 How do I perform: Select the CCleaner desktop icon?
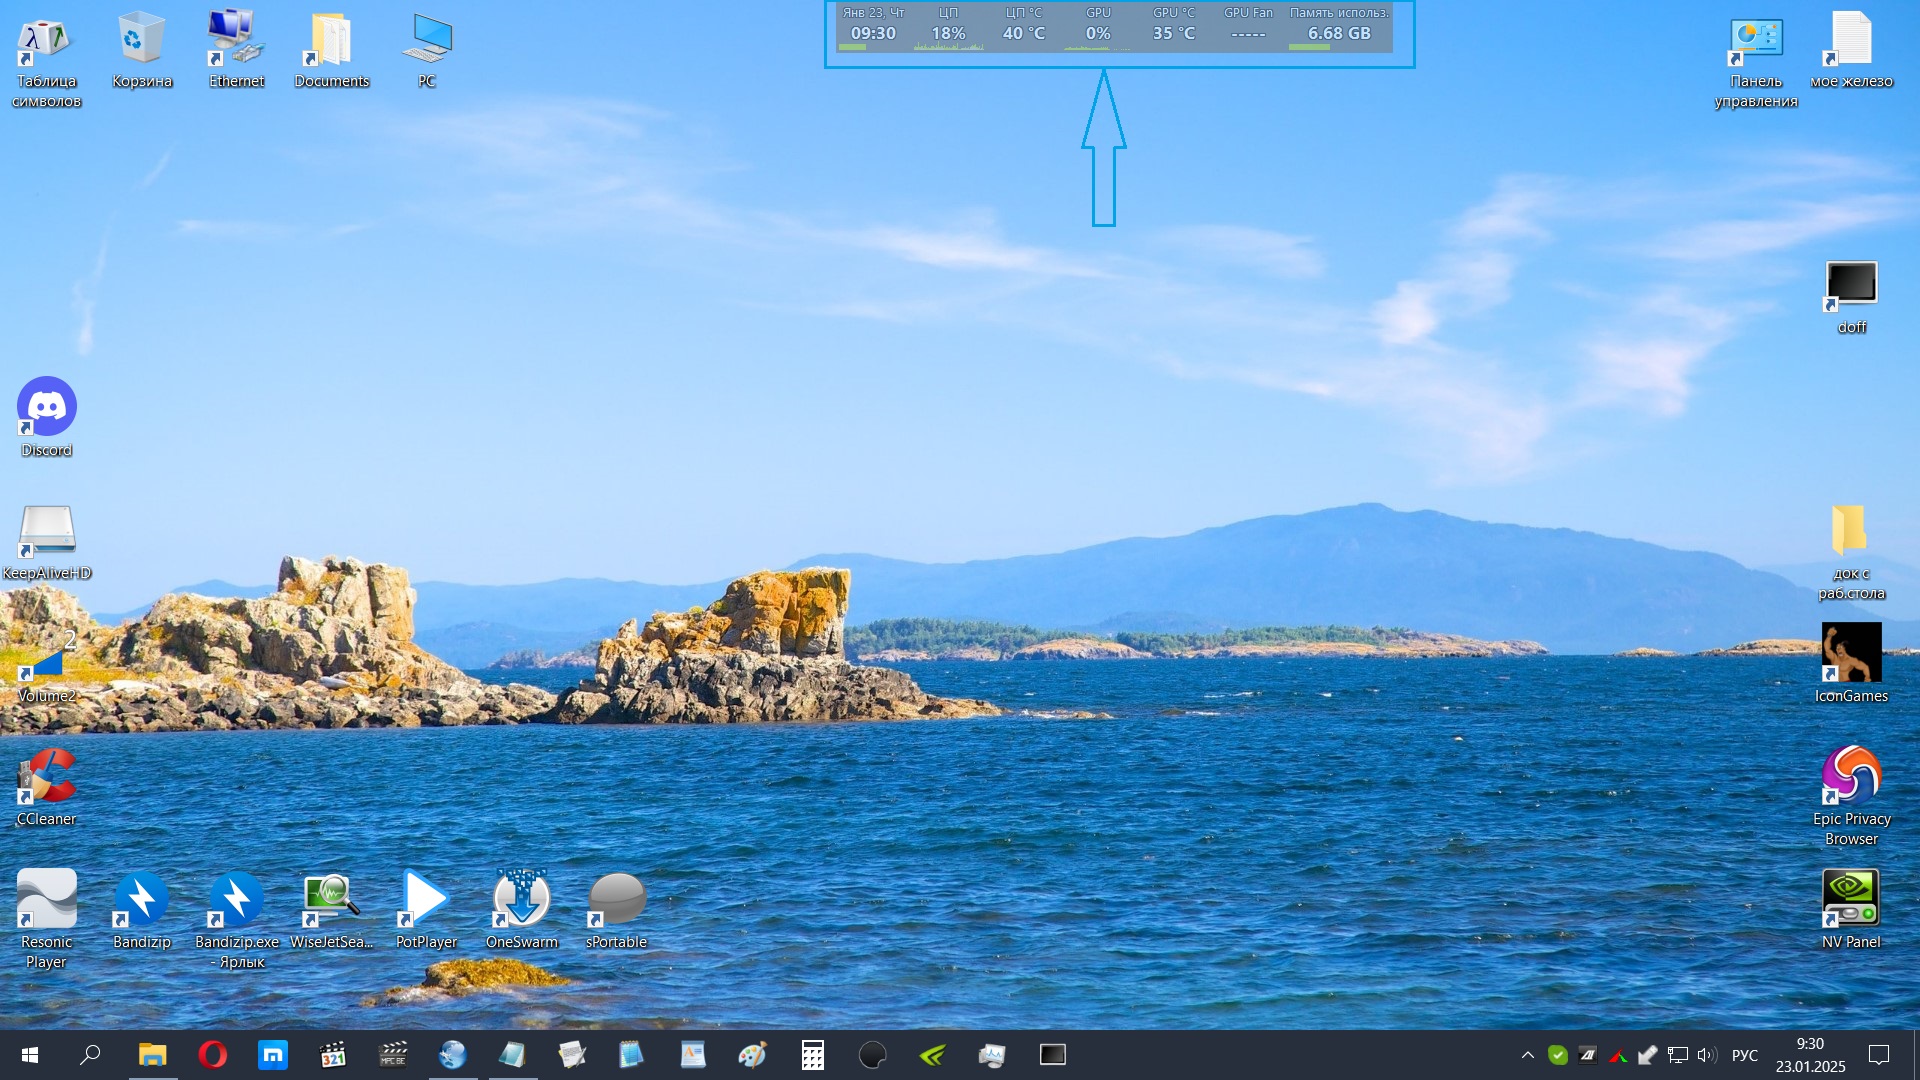coord(46,778)
